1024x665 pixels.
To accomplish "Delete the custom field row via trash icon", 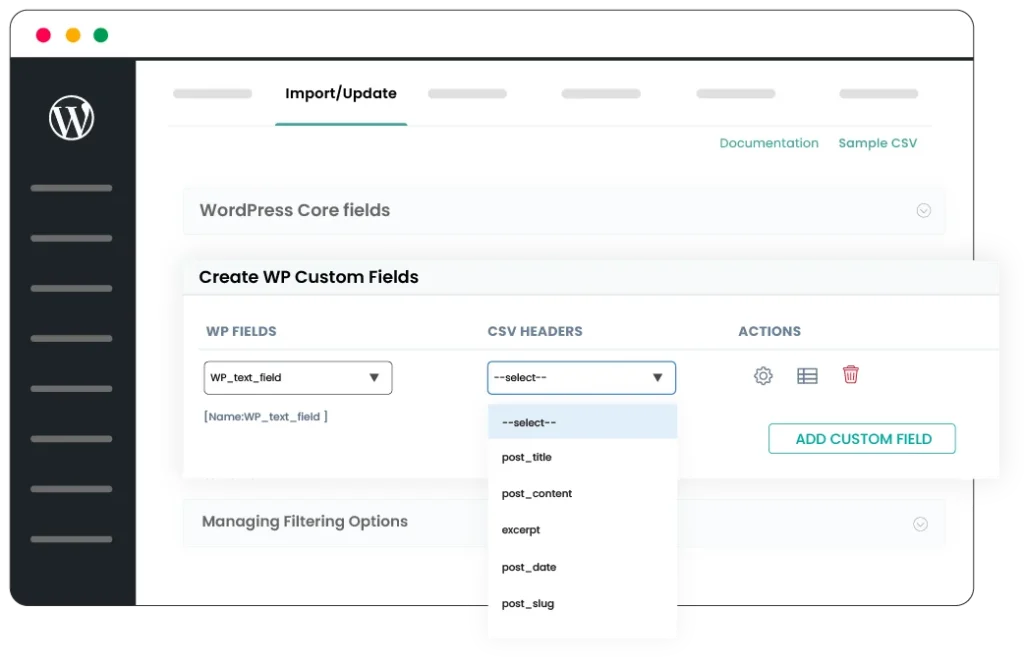I will [x=851, y=374].
